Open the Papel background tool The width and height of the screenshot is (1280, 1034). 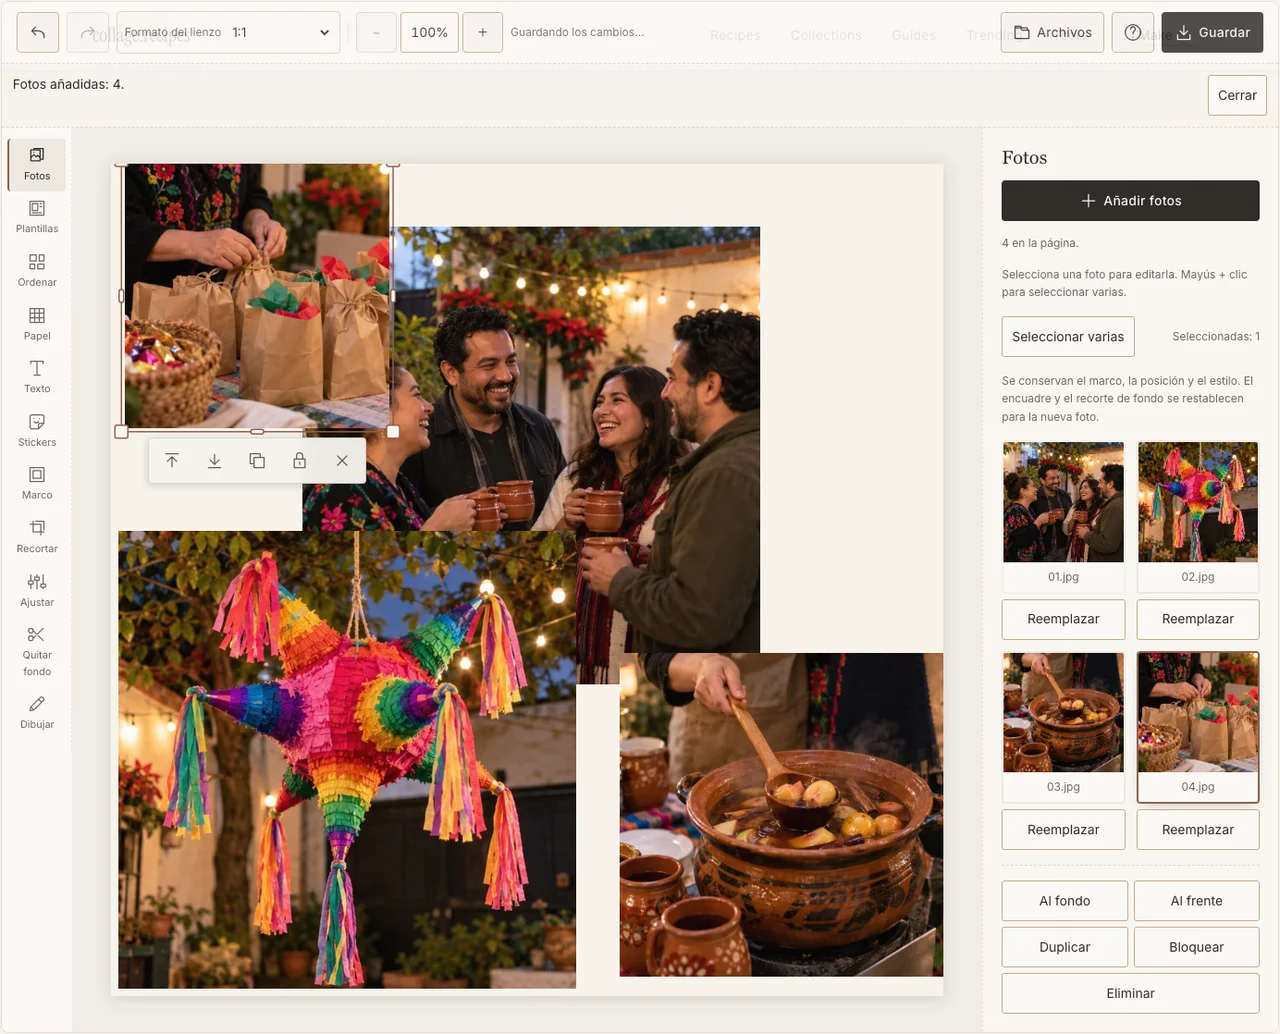click(x=37, y=324)
